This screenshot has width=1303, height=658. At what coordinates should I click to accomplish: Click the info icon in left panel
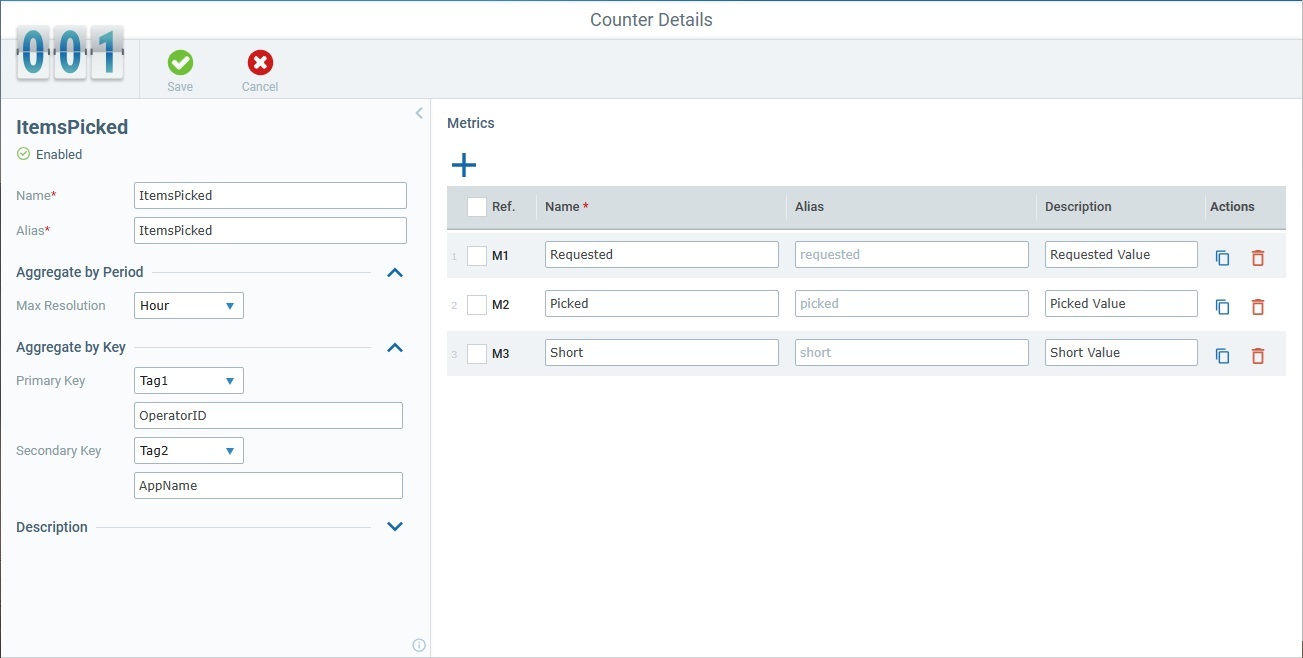(419, 645)
